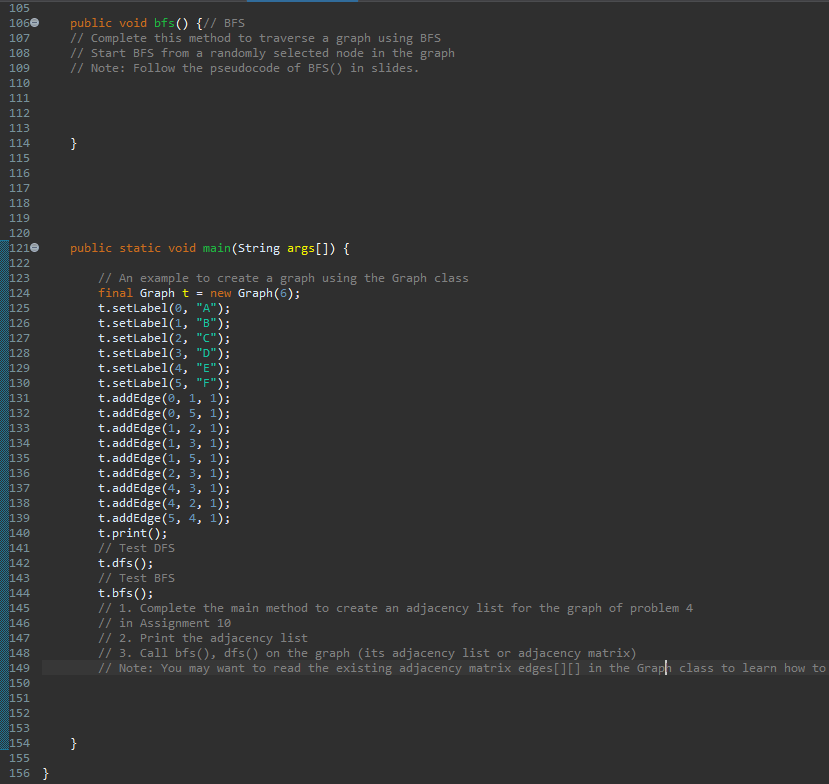The image size is (829, 784).
Task: Click the String args parameter in main
Action: point(278,247)
